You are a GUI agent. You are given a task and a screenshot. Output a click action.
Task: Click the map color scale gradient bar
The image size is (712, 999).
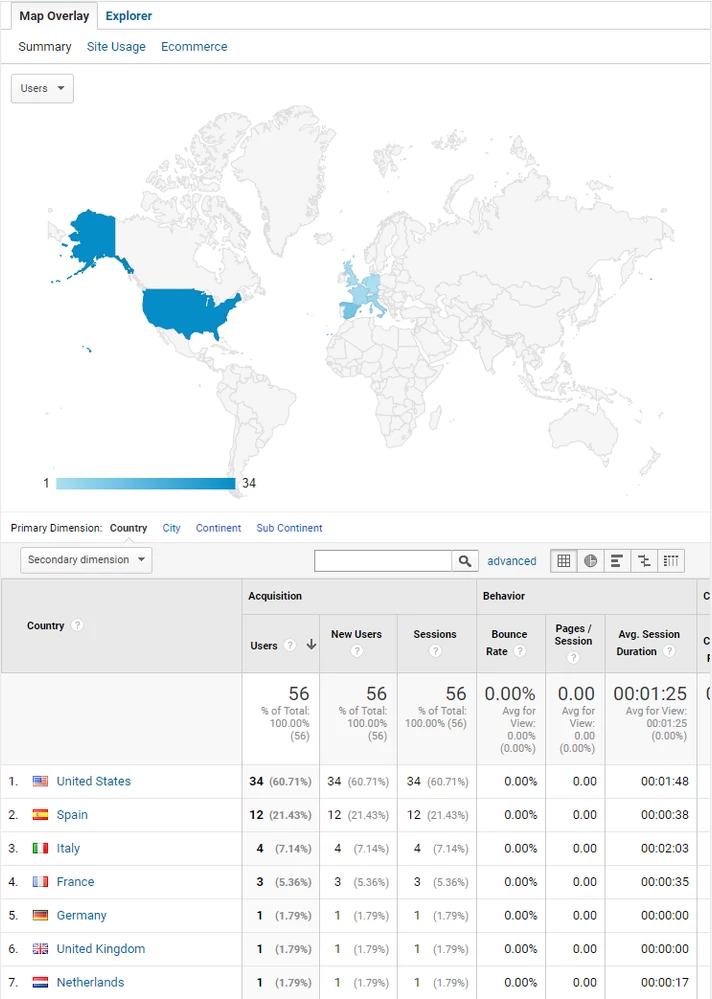[146, 484]
